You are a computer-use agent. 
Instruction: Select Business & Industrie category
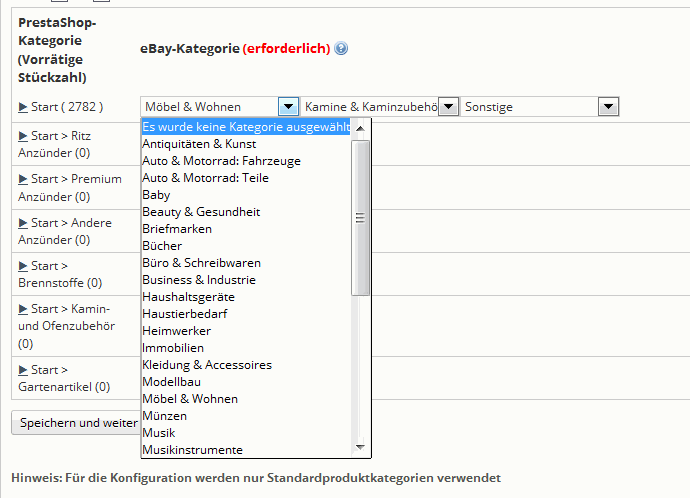246,280
